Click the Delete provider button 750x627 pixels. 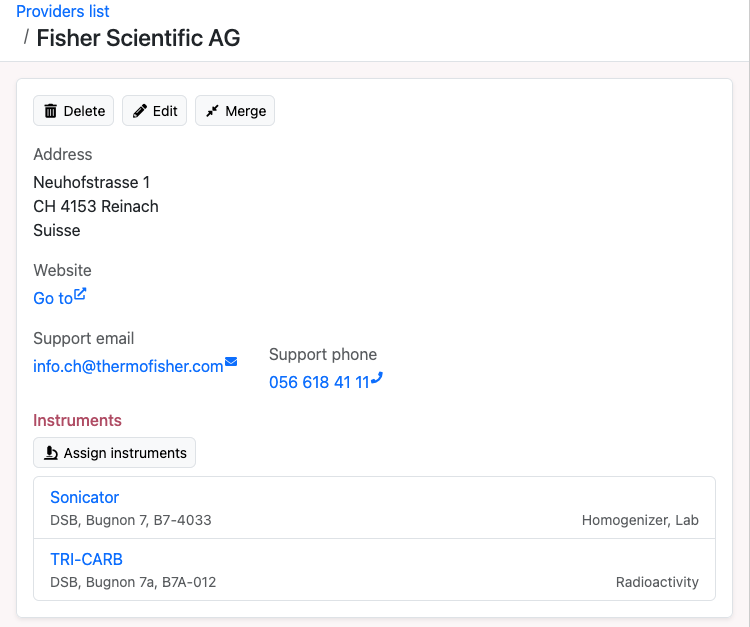pyautogui.click(x=74, y=111)
